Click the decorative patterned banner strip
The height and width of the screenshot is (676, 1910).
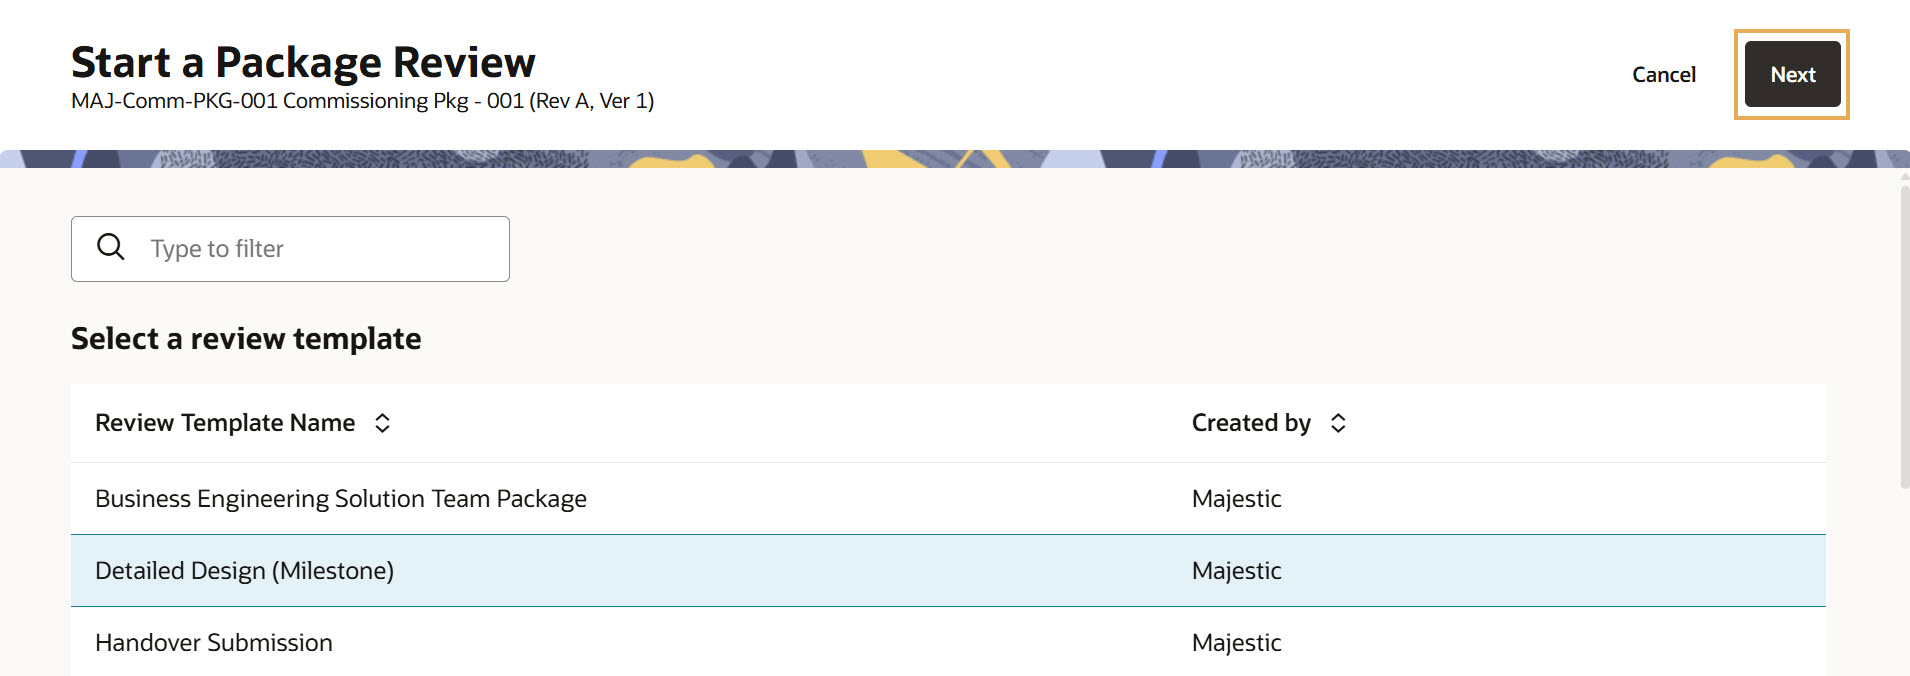point(955,159)
